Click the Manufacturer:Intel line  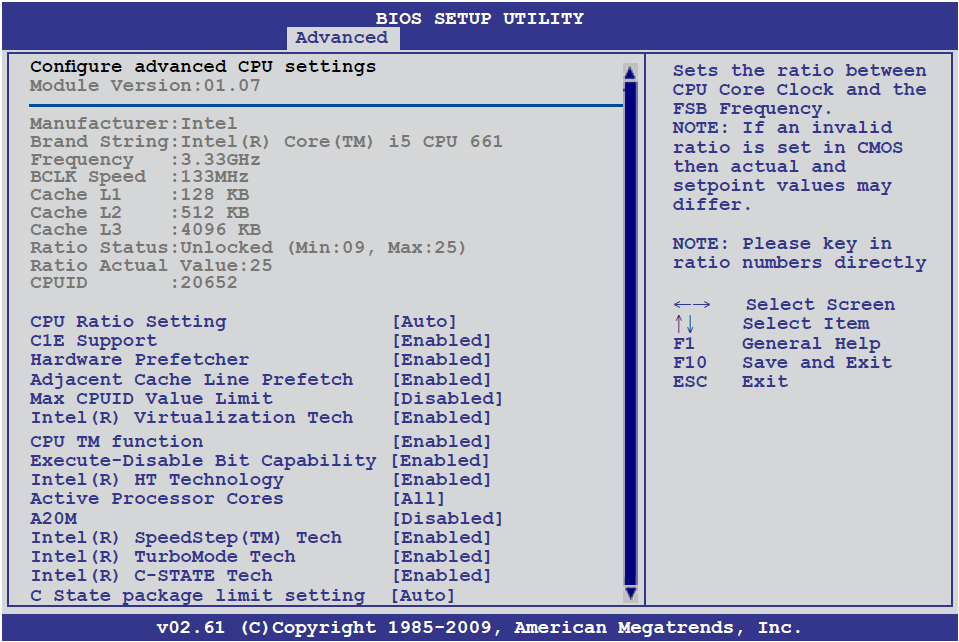coord(133,124)
